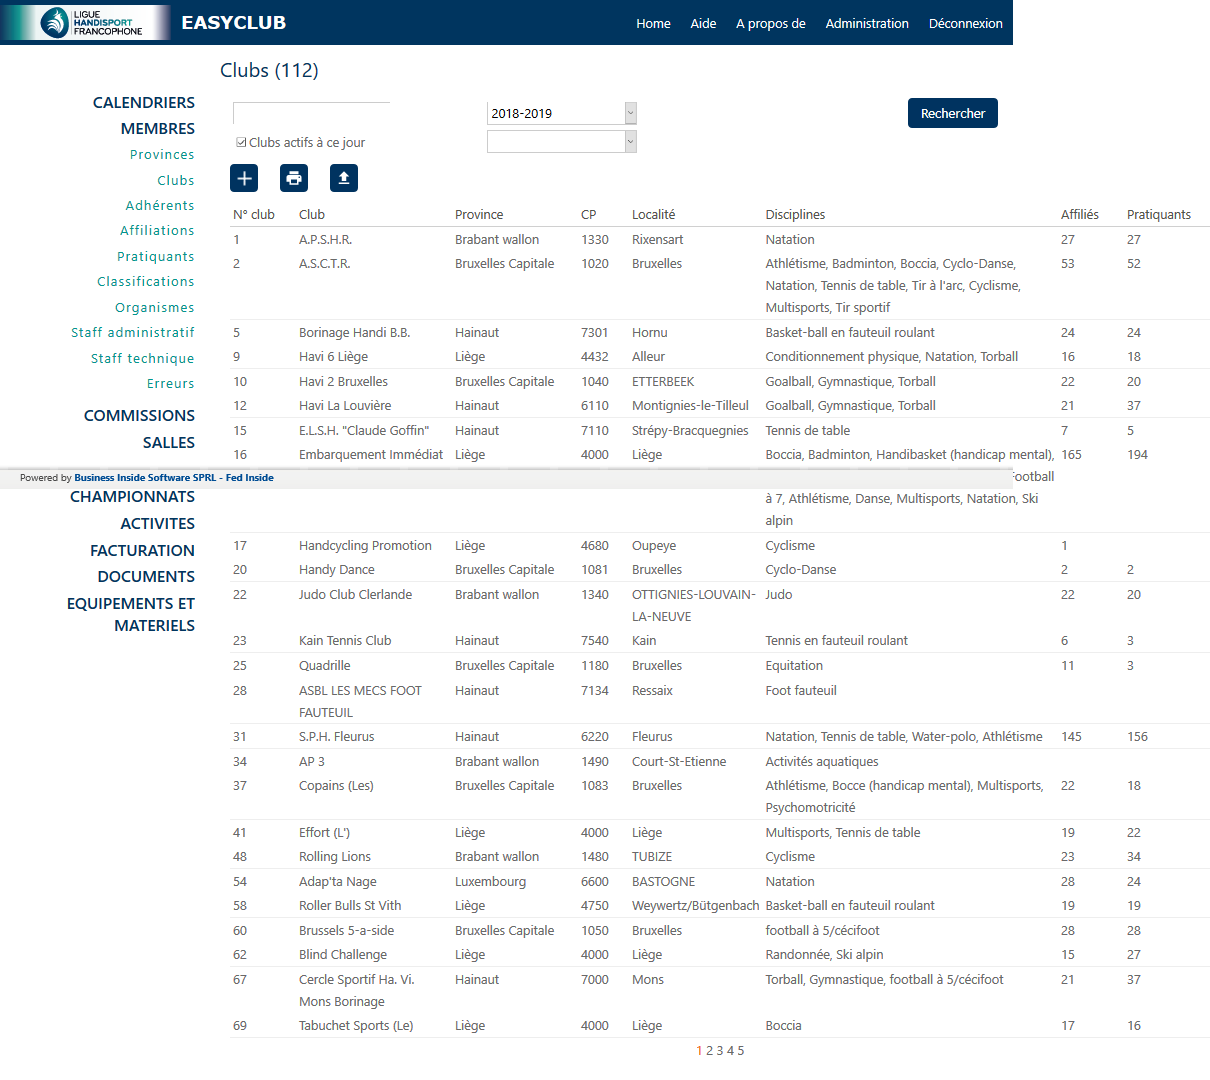Select the Havi 6 Liège club
The width and height of the screenshot is (1210, 1080).
point(333,356)
